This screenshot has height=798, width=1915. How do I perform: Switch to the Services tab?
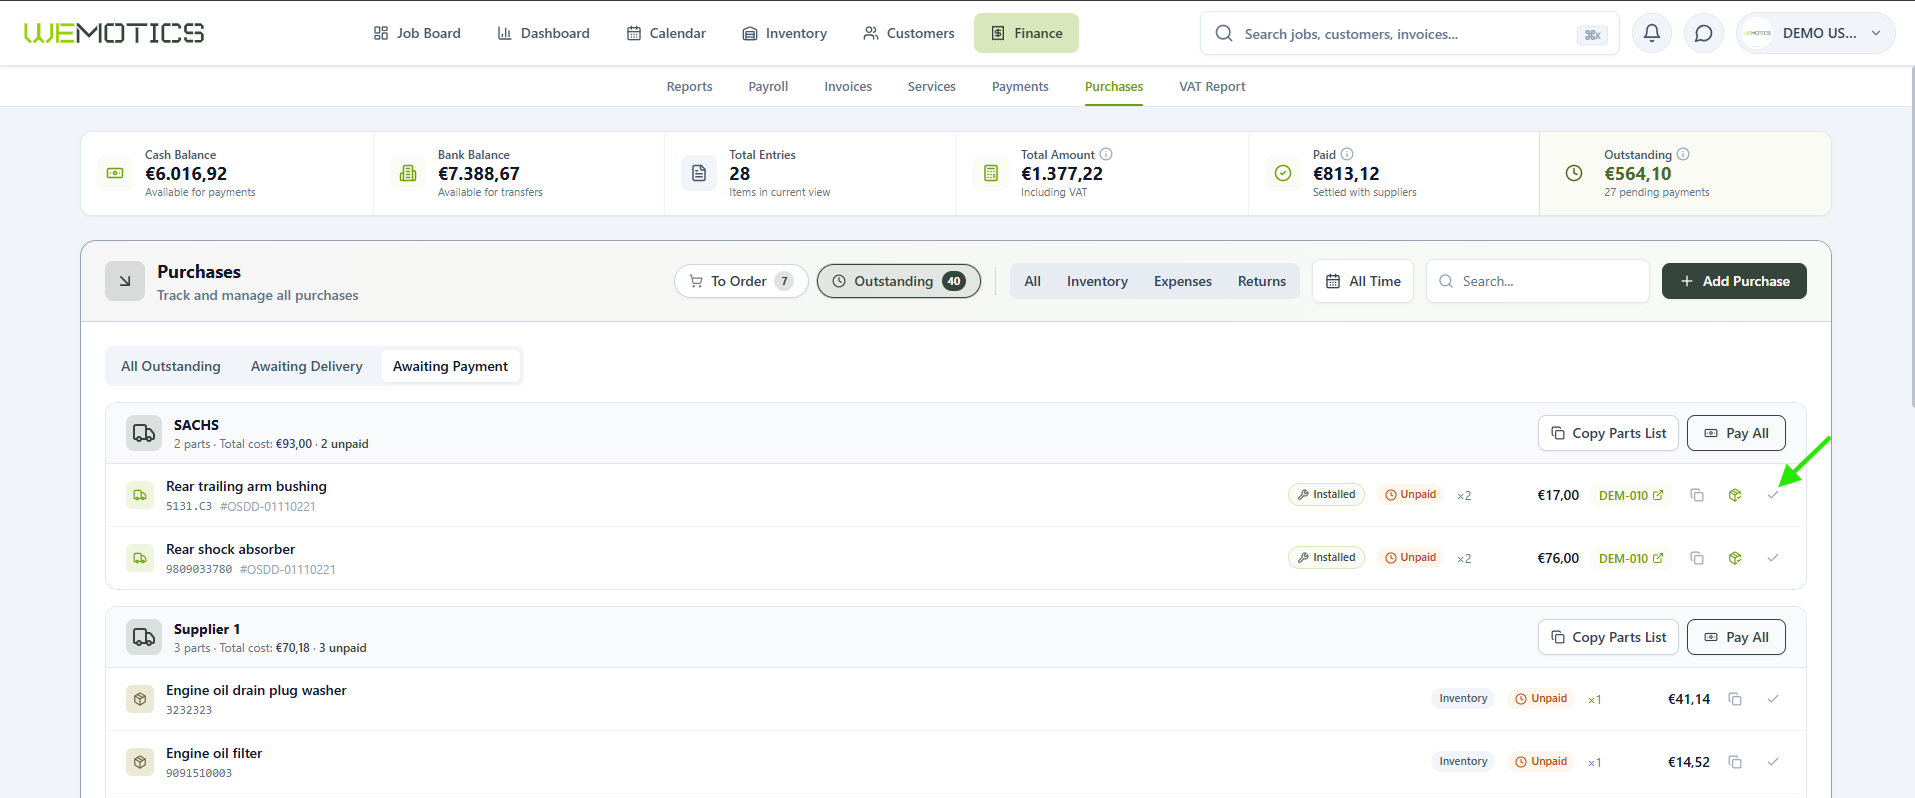pos(932,87)
